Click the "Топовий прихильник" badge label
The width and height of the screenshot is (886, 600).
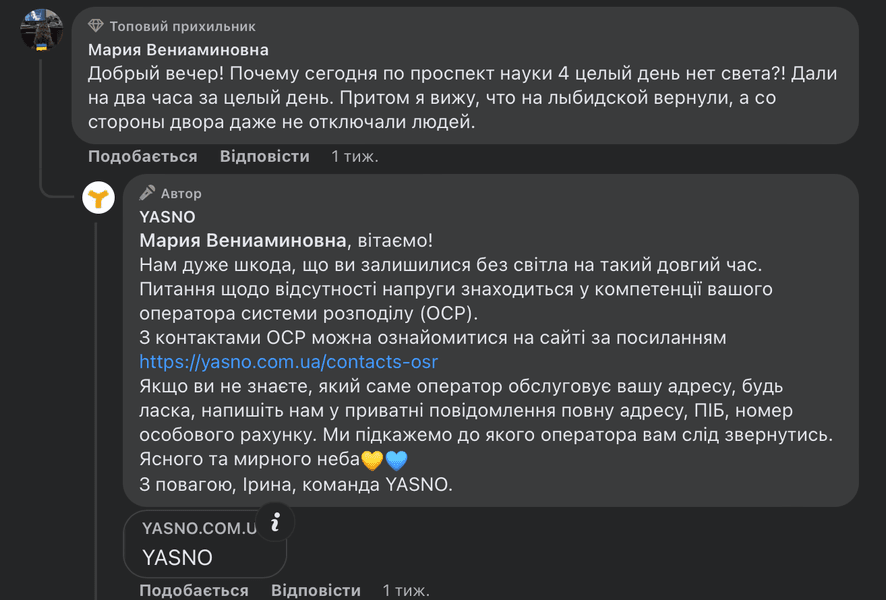[x=182, y=26]
